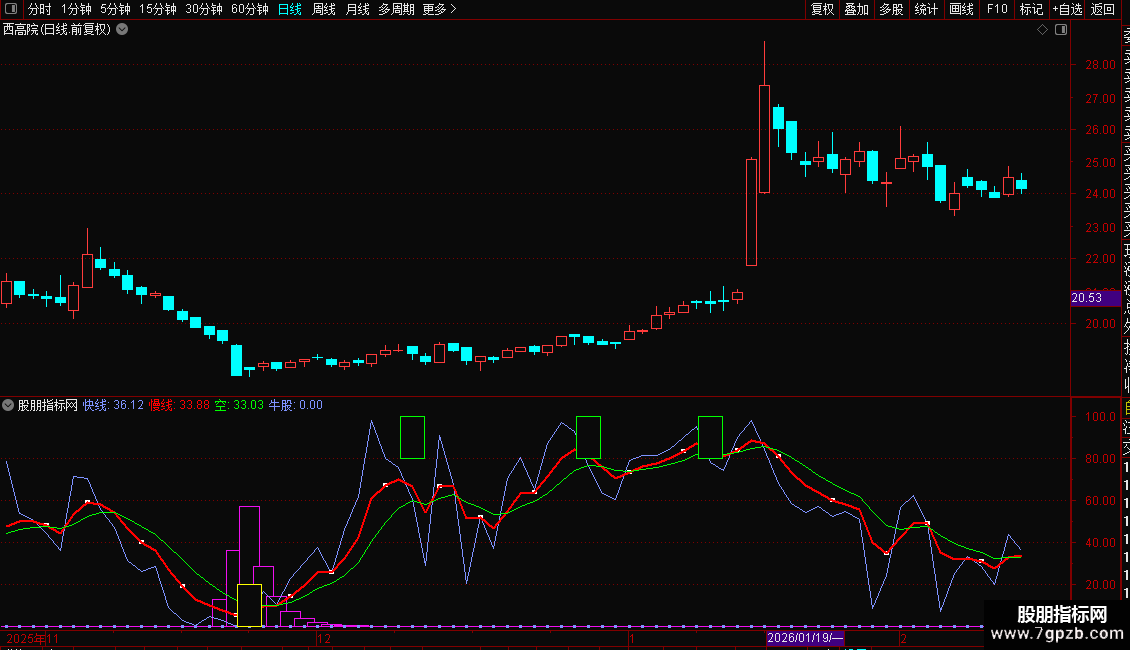Open the 画线 drawing tools

point(961,9)
